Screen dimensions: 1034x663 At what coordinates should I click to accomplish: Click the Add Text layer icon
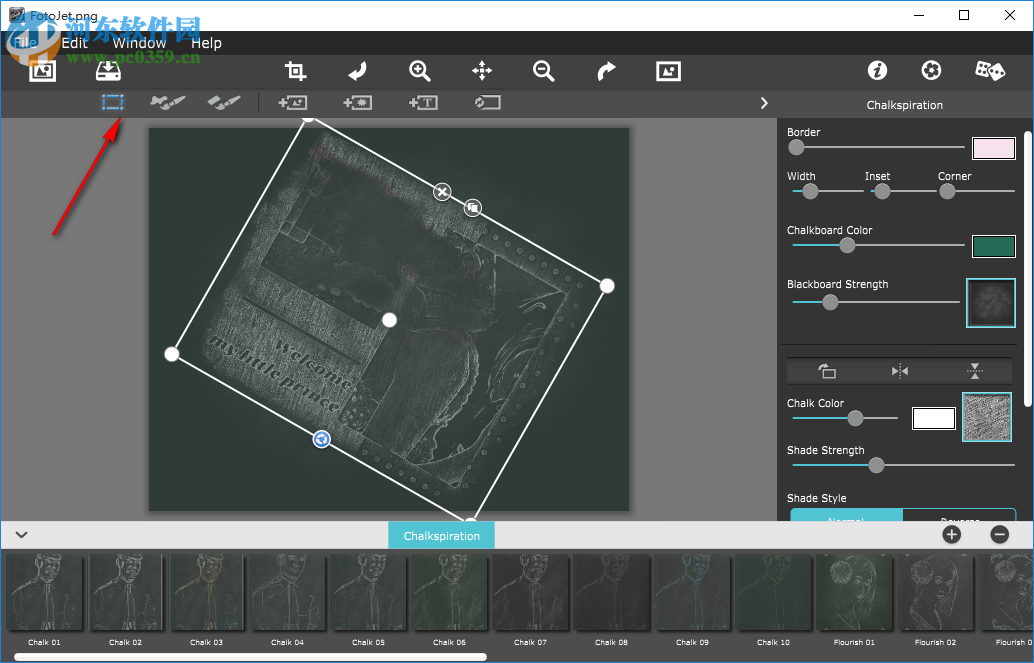click(x=423, y=102)
